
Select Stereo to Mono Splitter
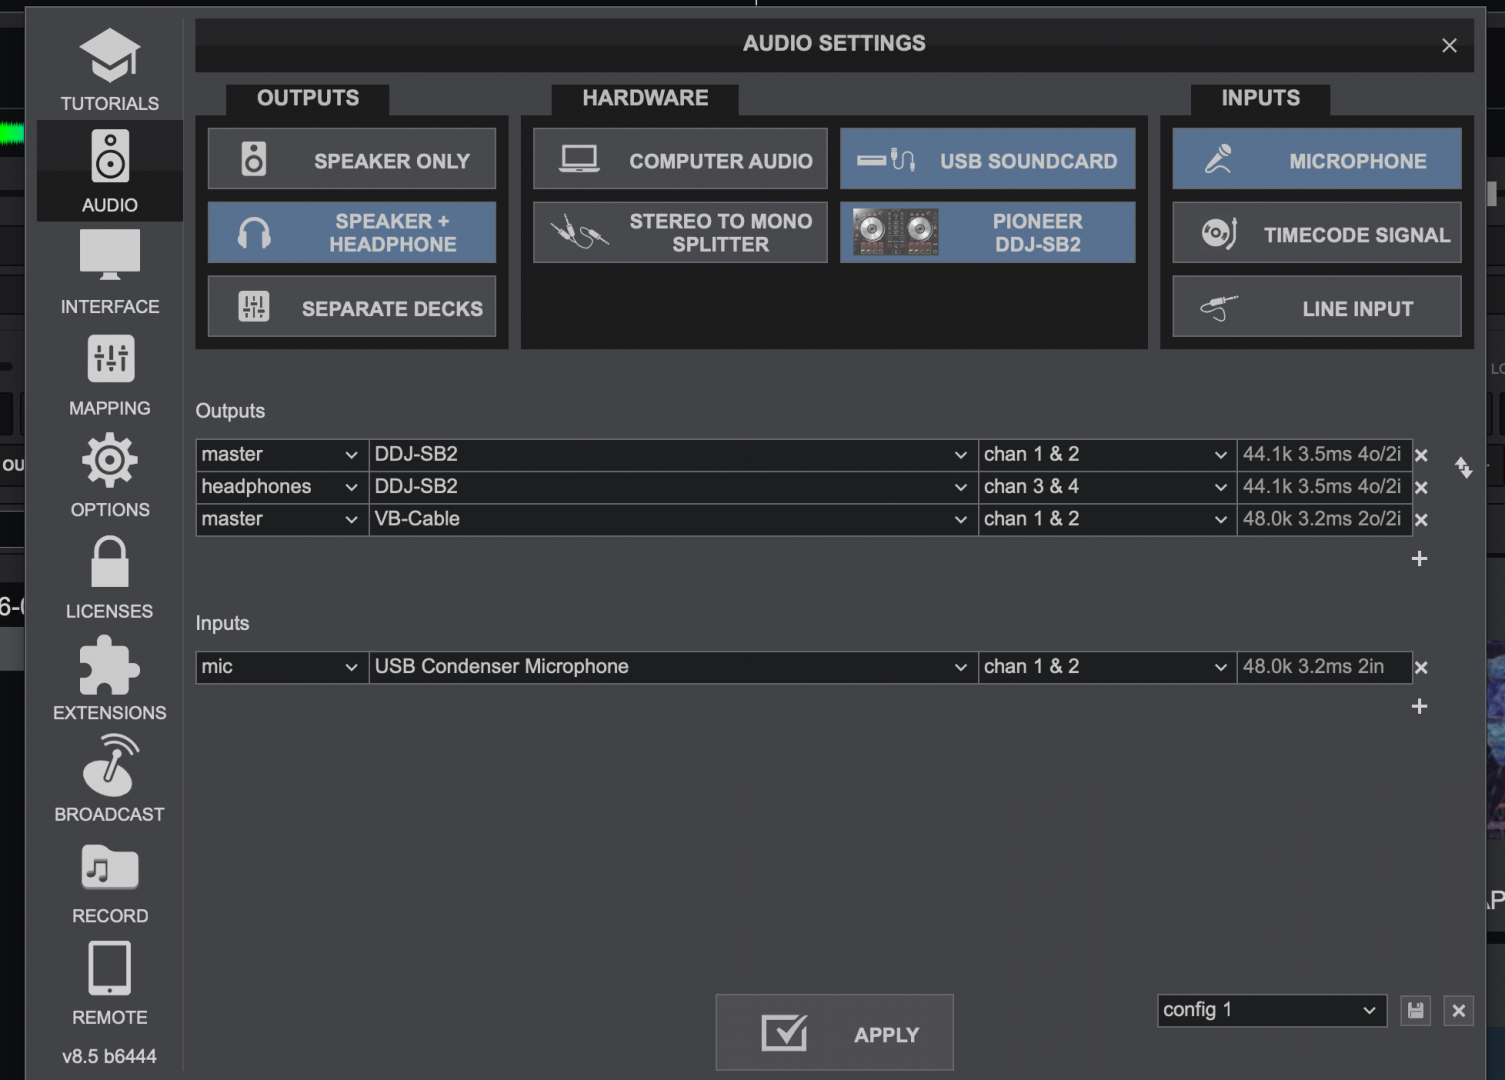coord(680,233)
